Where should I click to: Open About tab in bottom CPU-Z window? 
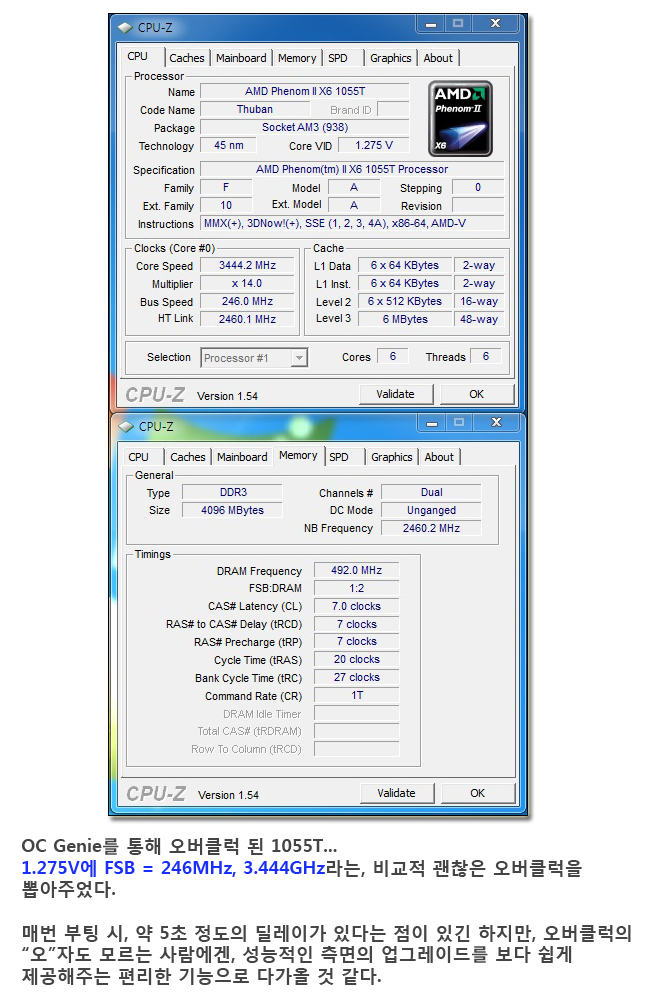(x=439, y=457)
